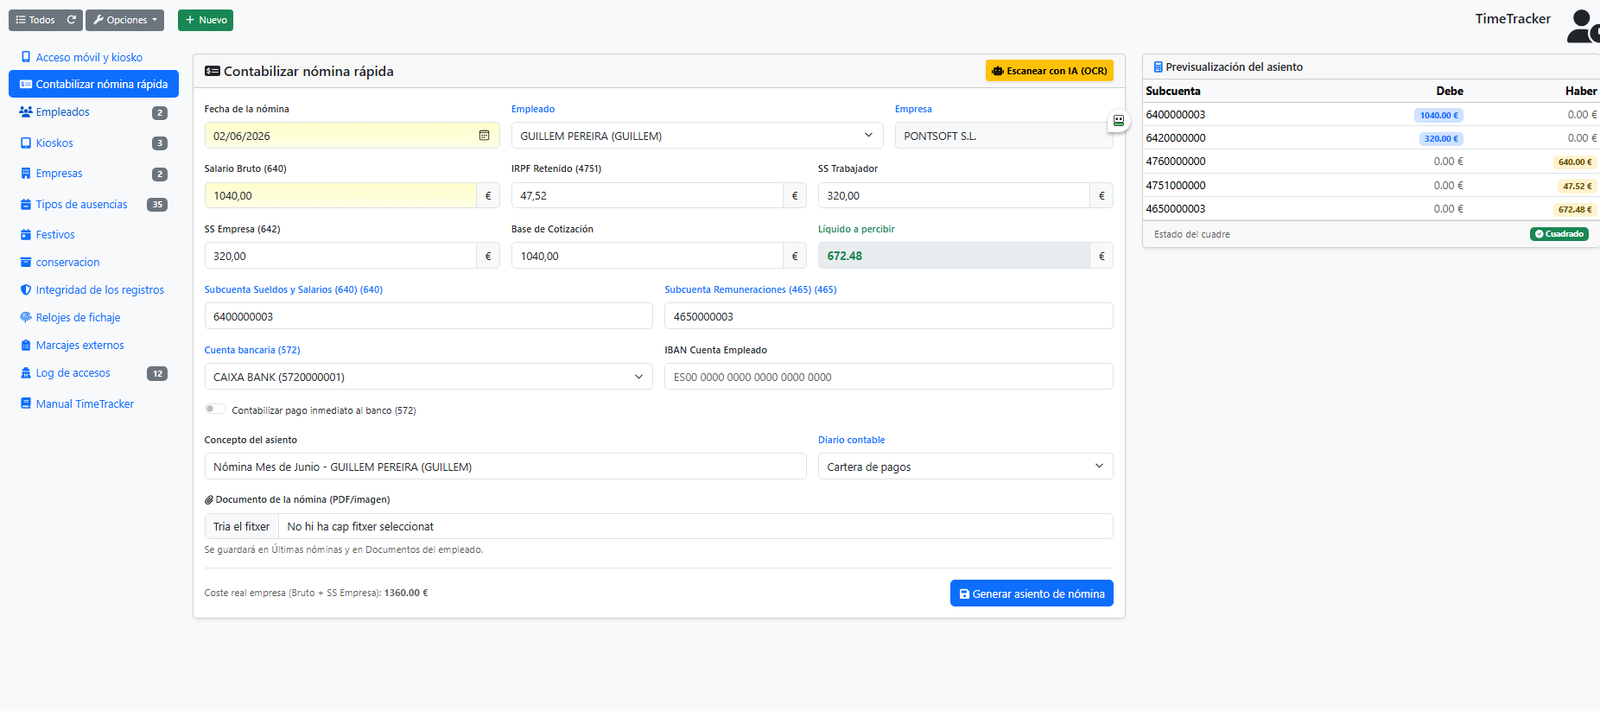Click Escanear con IA (OCR) button
The width and height of the screenshot is (1600, 711).
tap(1050, 71)
